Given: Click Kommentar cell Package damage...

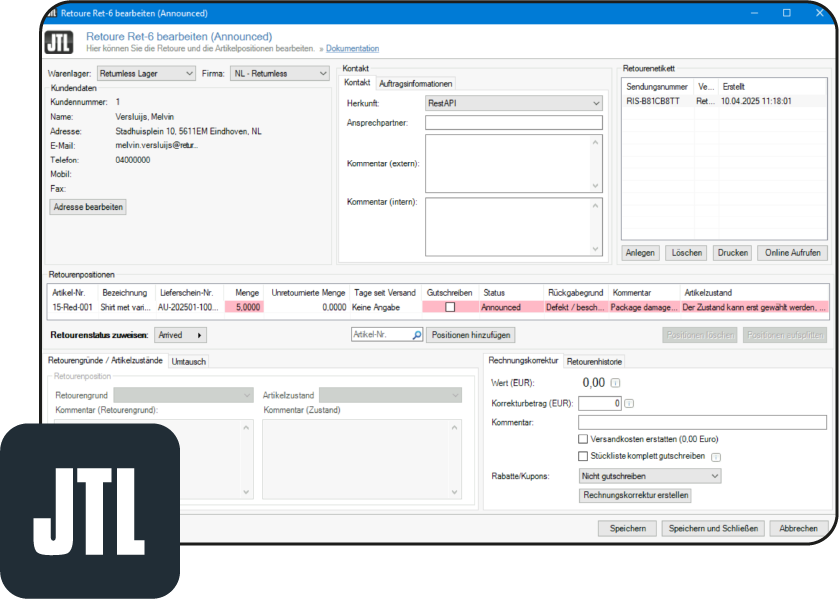Looking at the screenshot, I should 644,307.
